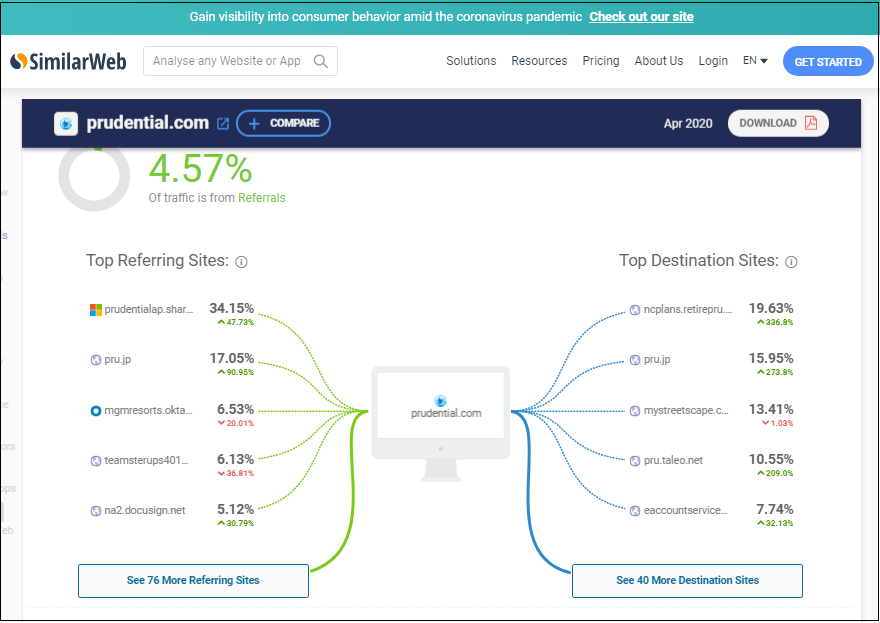This screenshot has width=880, height=623.
Task: Click the prudential.com title in header
Action: tap(148, 123)
